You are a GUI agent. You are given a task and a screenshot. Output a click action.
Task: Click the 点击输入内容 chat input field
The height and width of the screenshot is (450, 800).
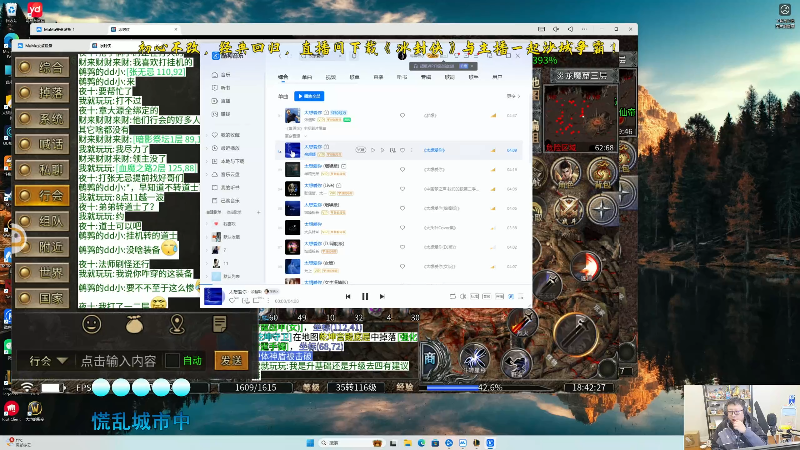click(x=118, y=361)
